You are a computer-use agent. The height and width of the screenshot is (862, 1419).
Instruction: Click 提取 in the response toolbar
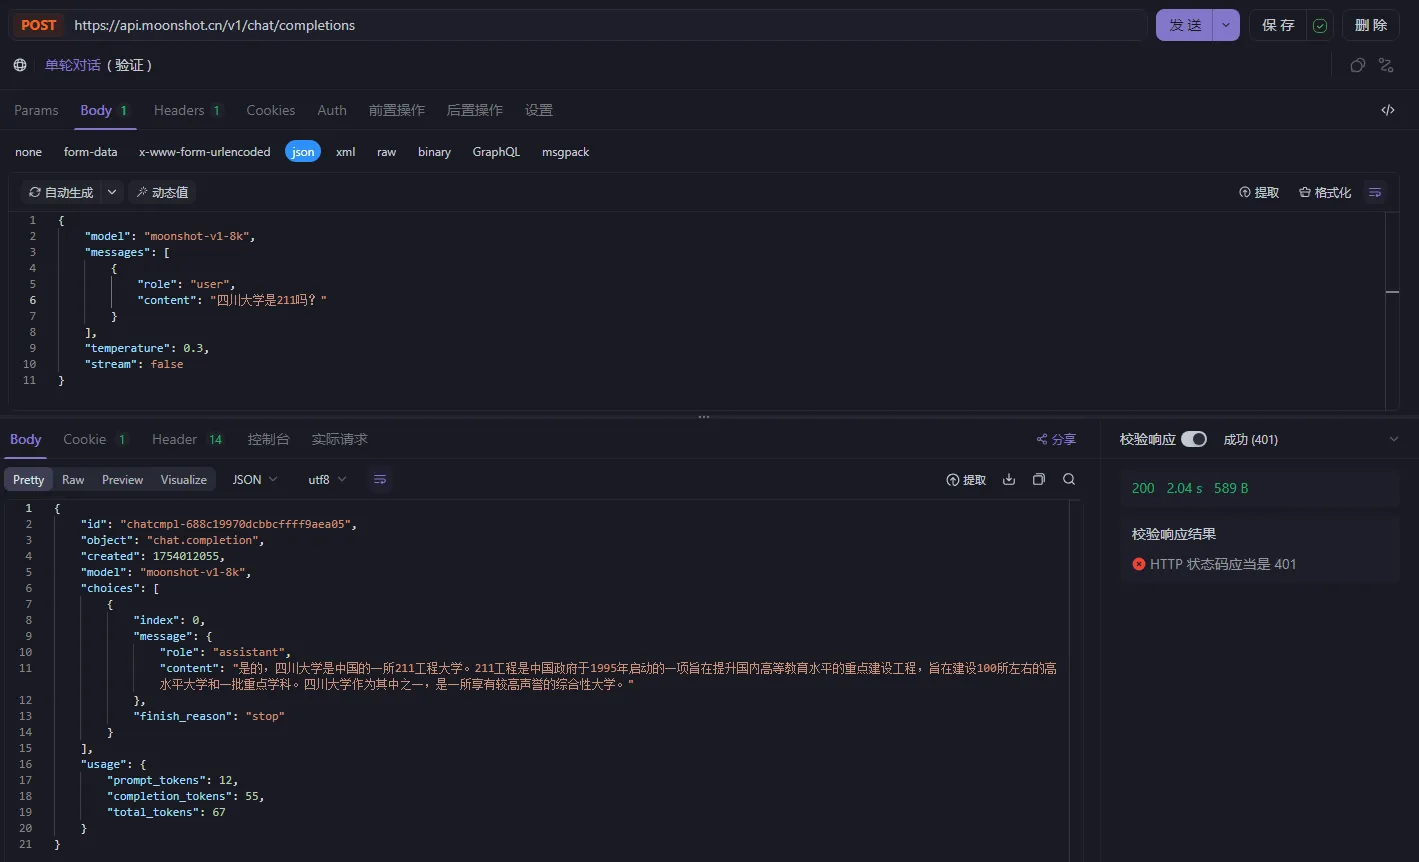pos(966,480)
